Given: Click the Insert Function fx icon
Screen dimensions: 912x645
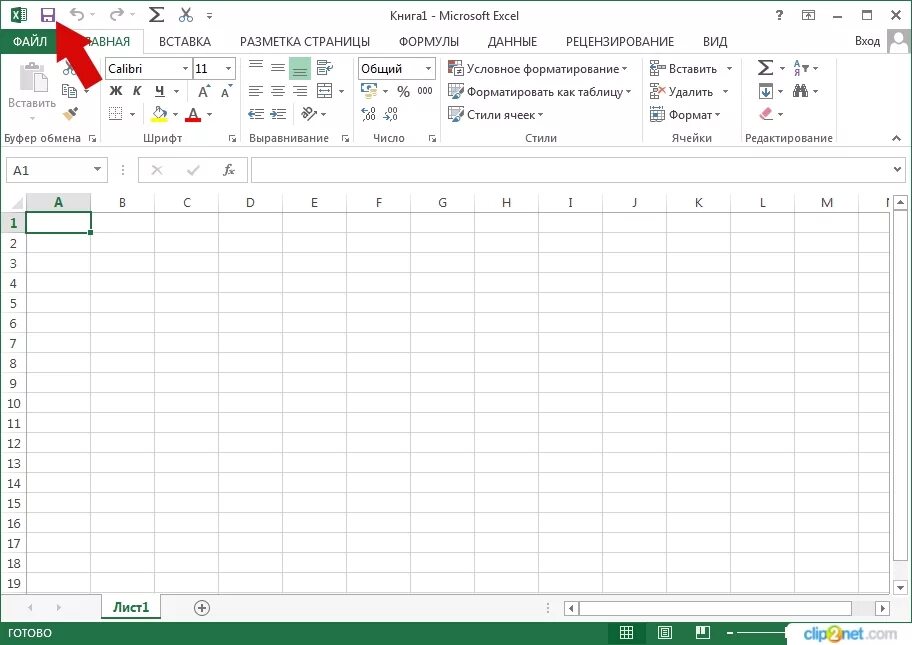Looking at the screenshot, I should click(x=229, y=170).
